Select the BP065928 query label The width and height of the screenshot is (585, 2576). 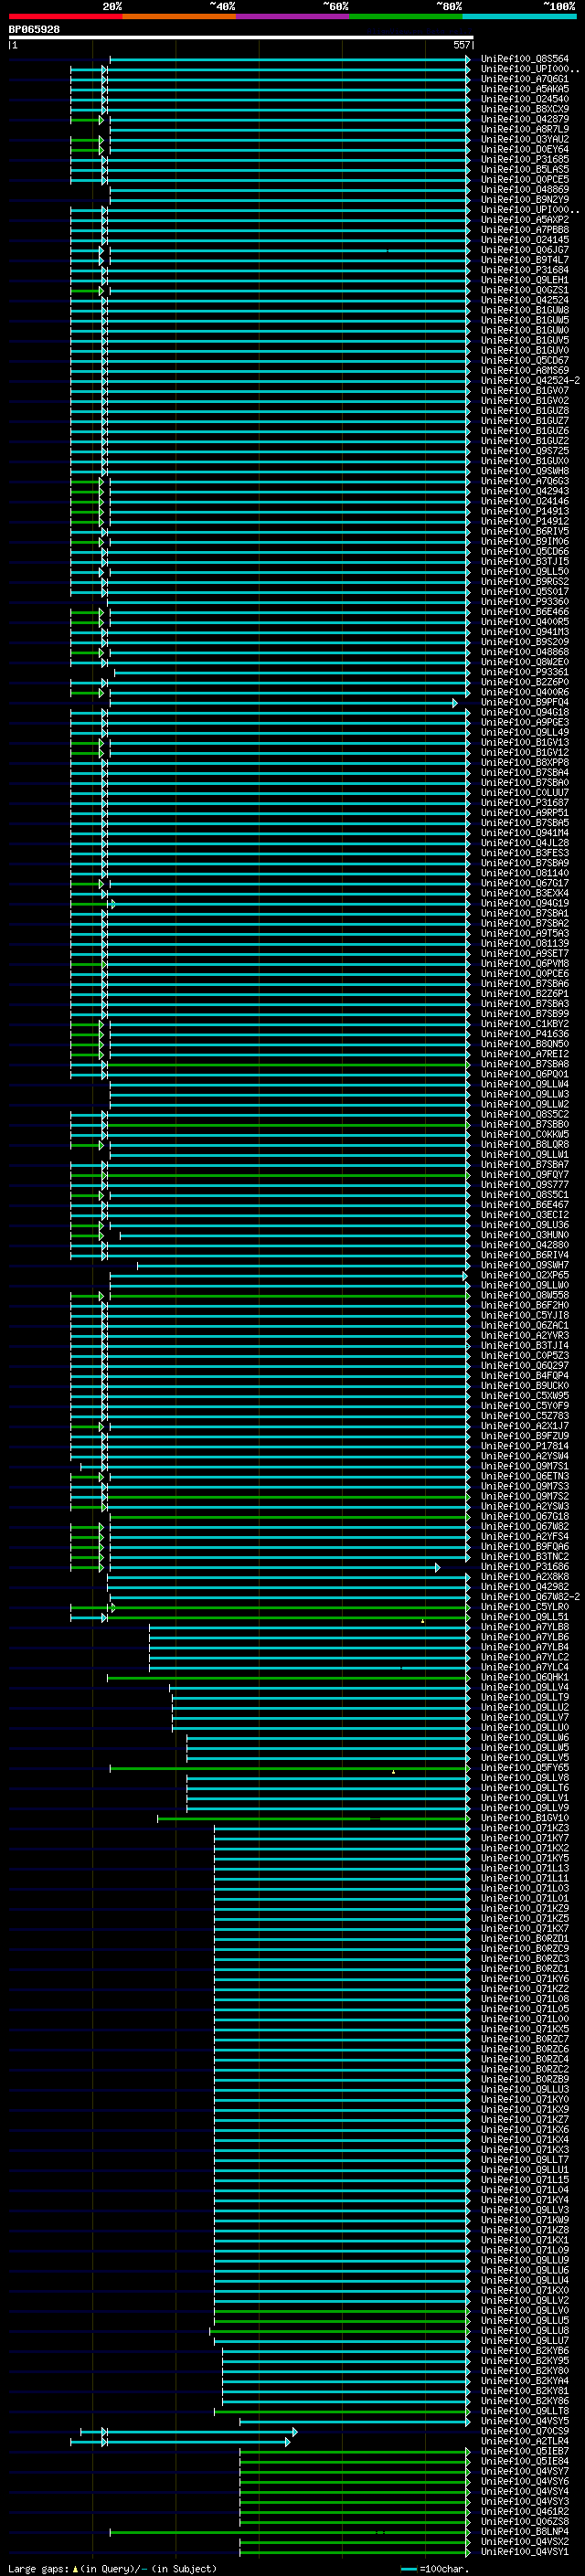tap(34, 29)
